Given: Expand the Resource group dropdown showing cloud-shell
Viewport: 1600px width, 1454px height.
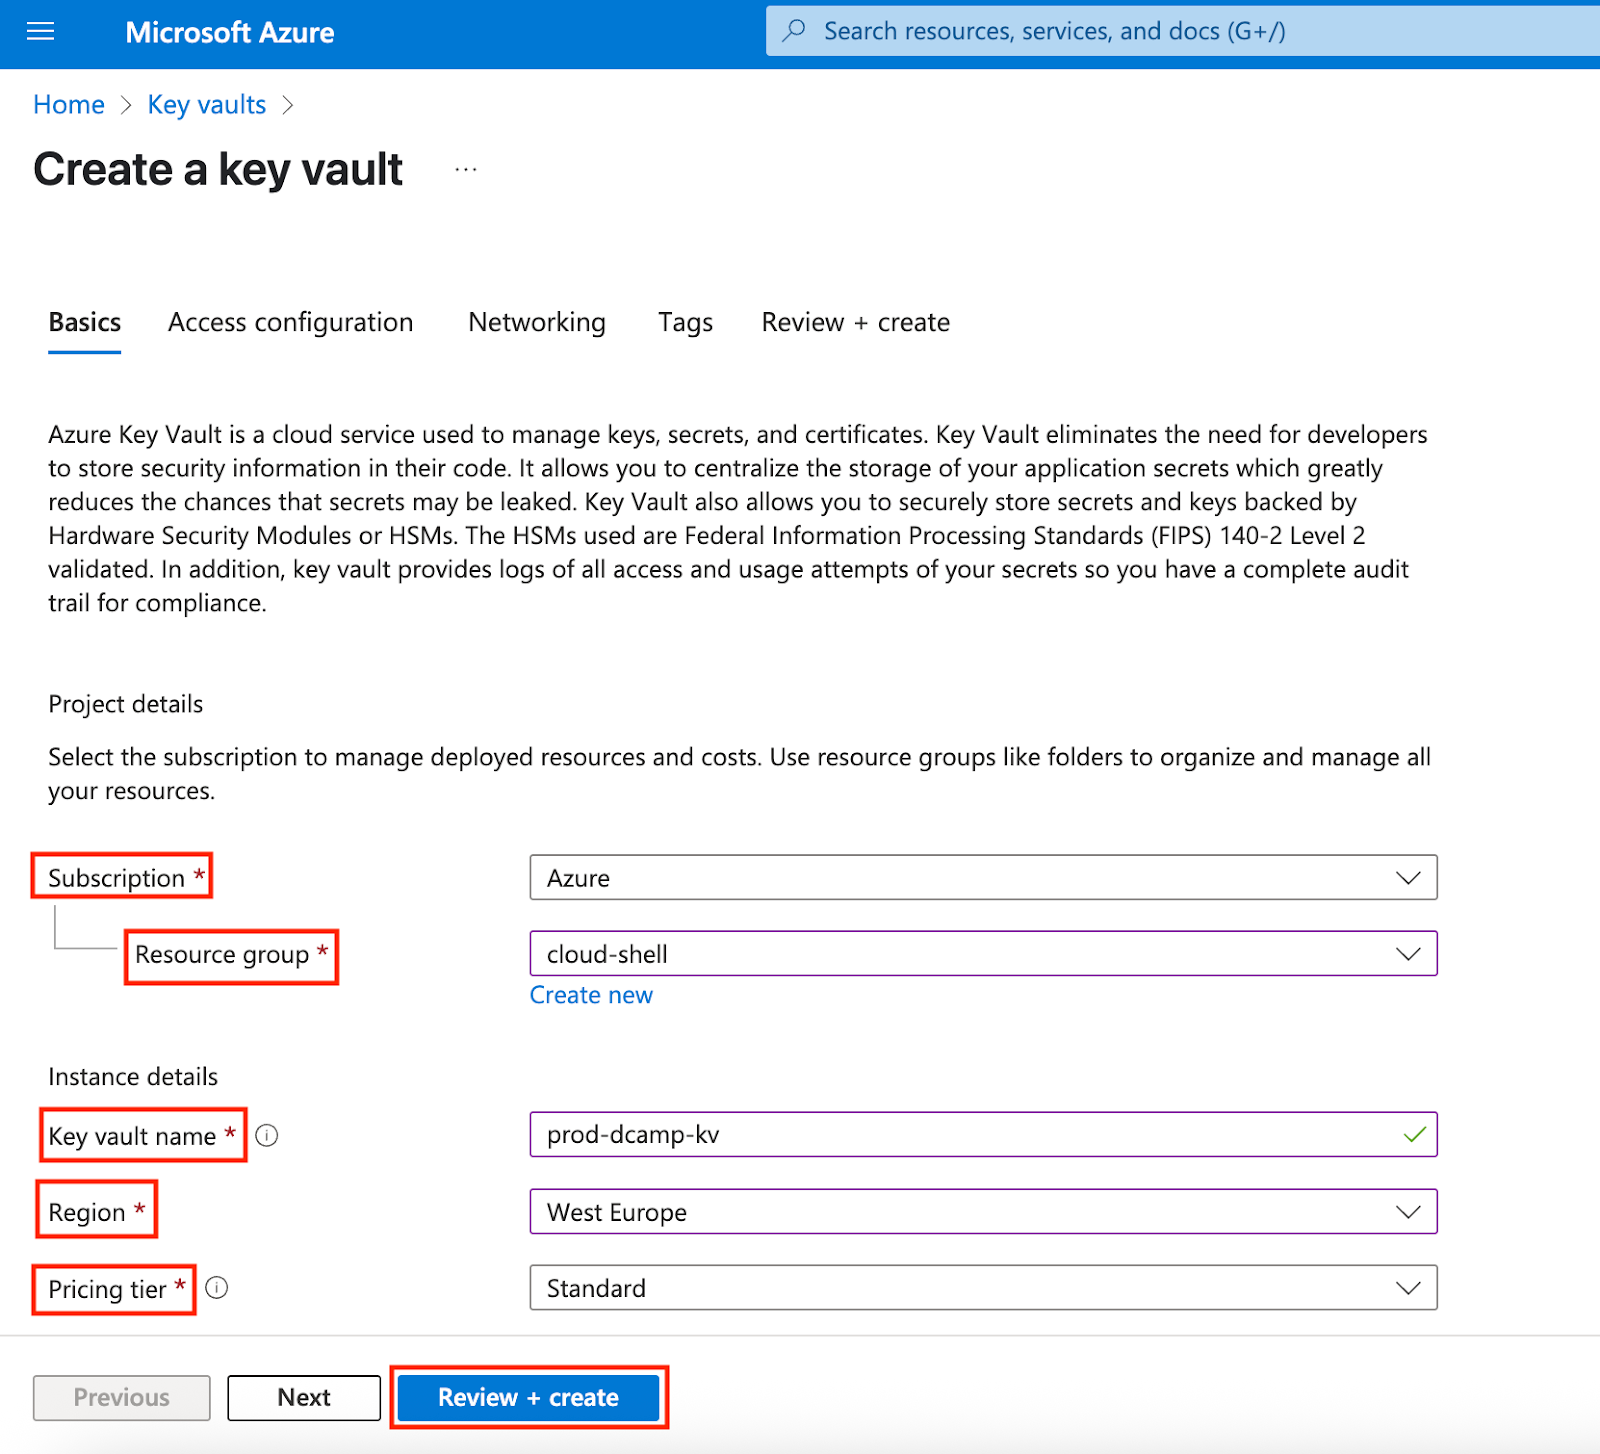Looking at the screenshot, I should click(984, 954).
